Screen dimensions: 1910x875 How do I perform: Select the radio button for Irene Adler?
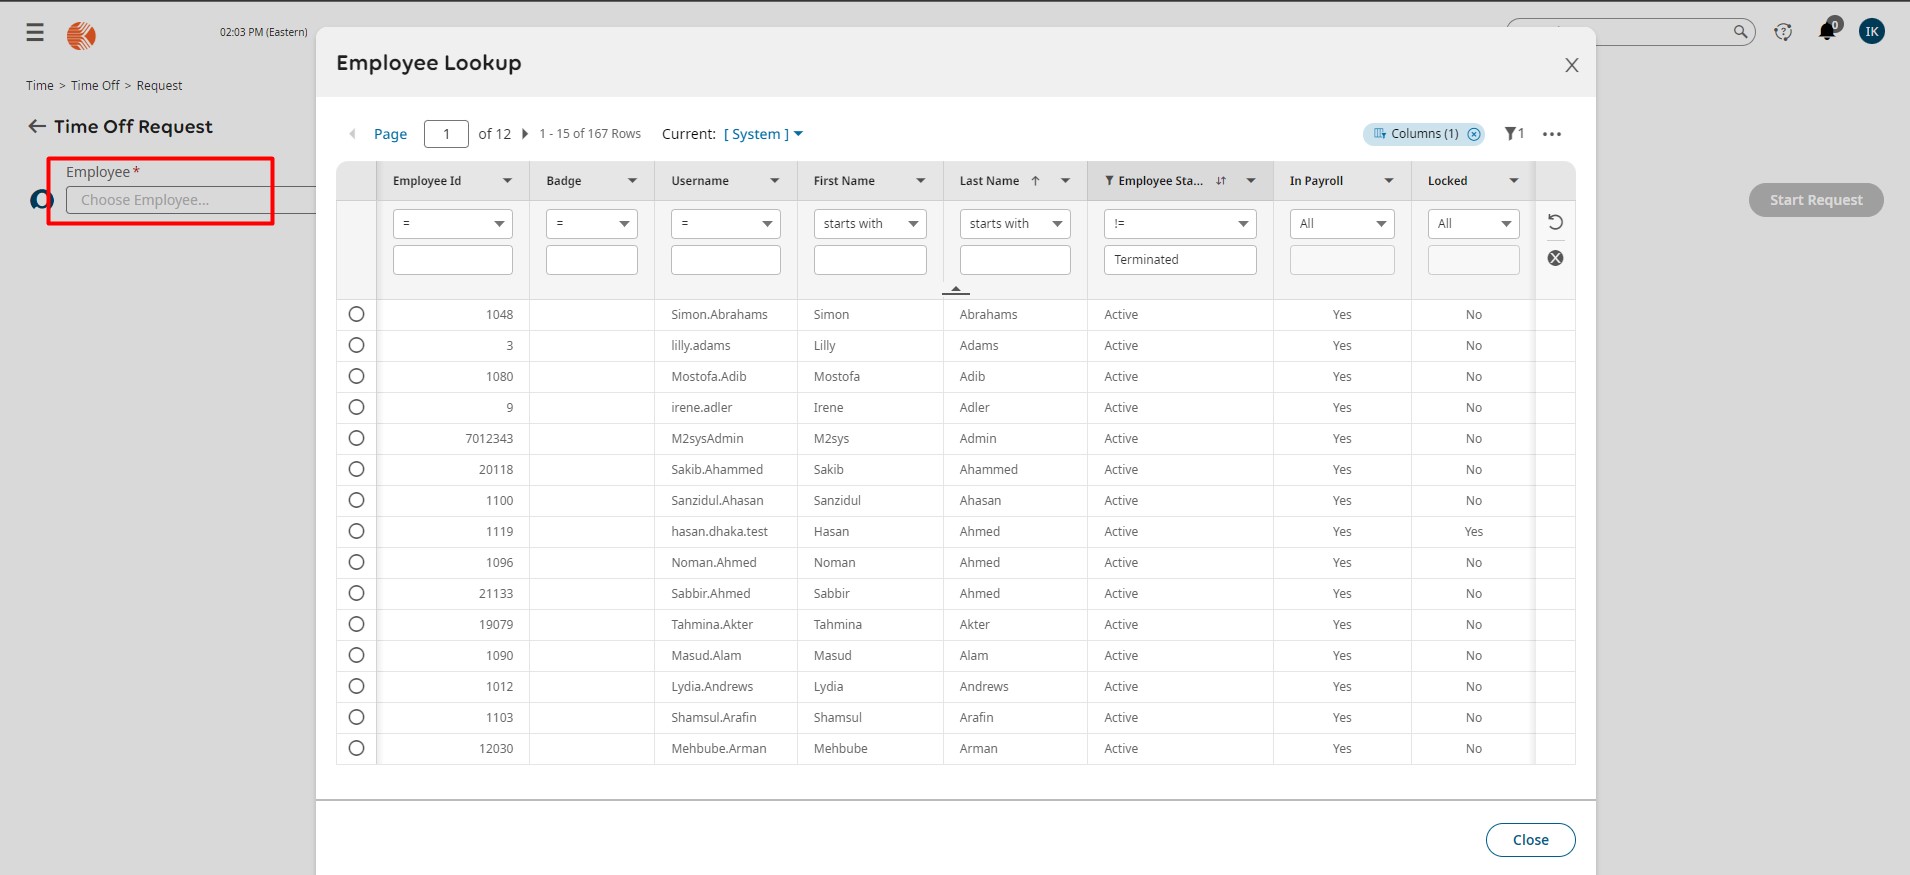(x=356, y=407)
